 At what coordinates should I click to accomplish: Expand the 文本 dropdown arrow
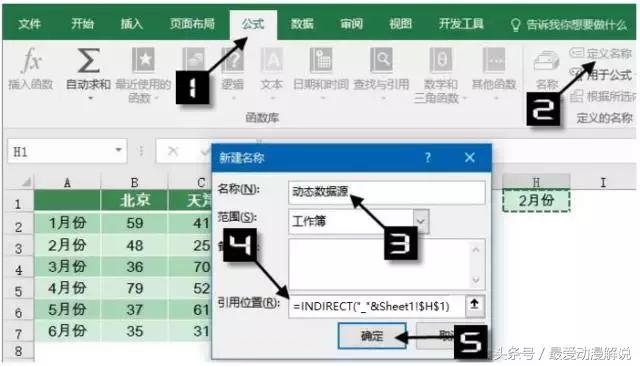273,99
